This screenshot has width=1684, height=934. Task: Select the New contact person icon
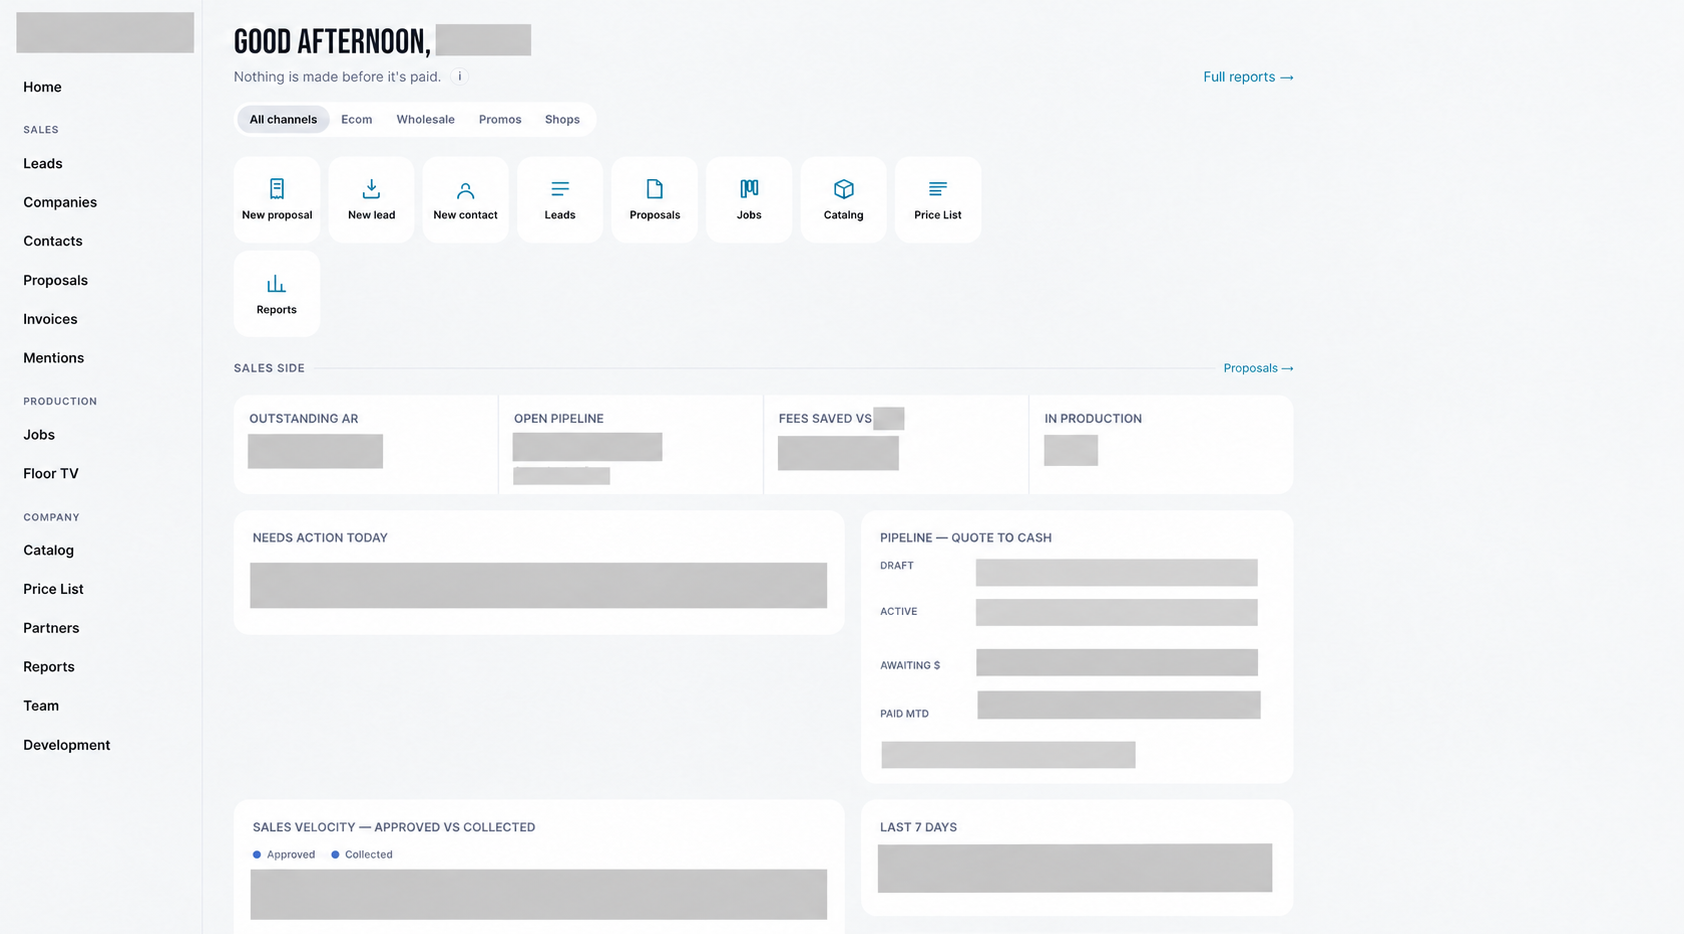click(x=465, y=190)
